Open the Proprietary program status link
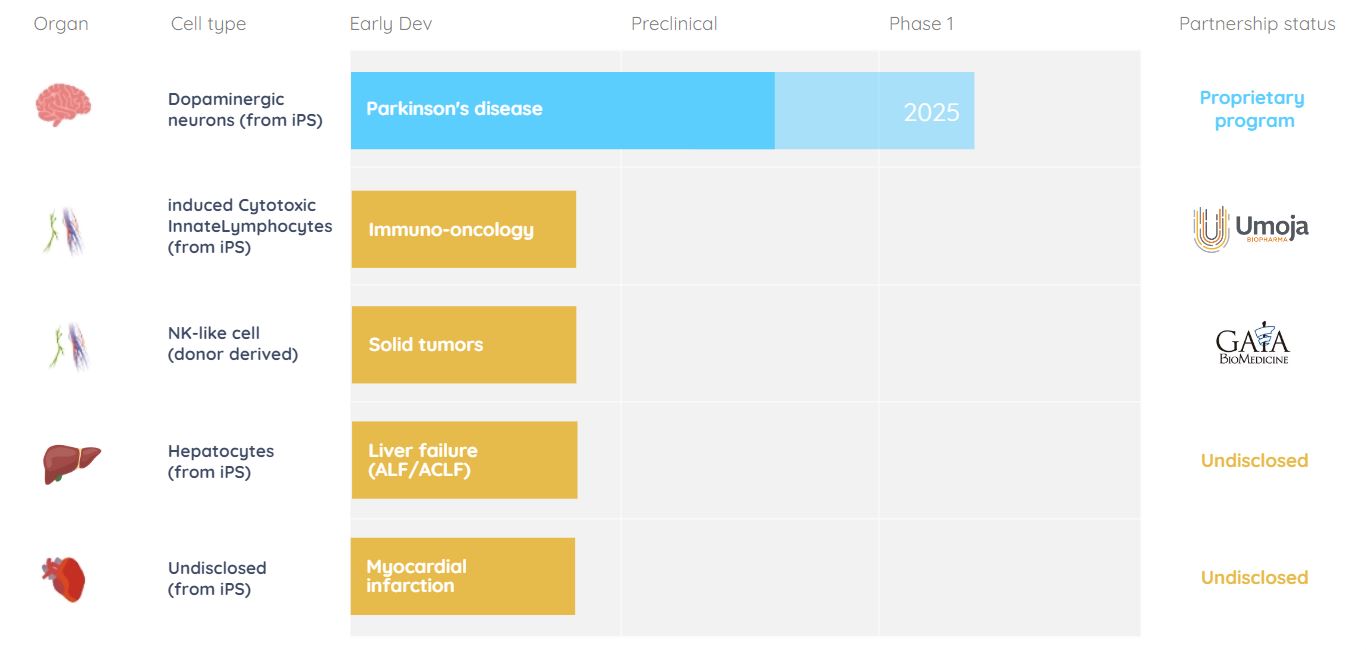 1252,109
